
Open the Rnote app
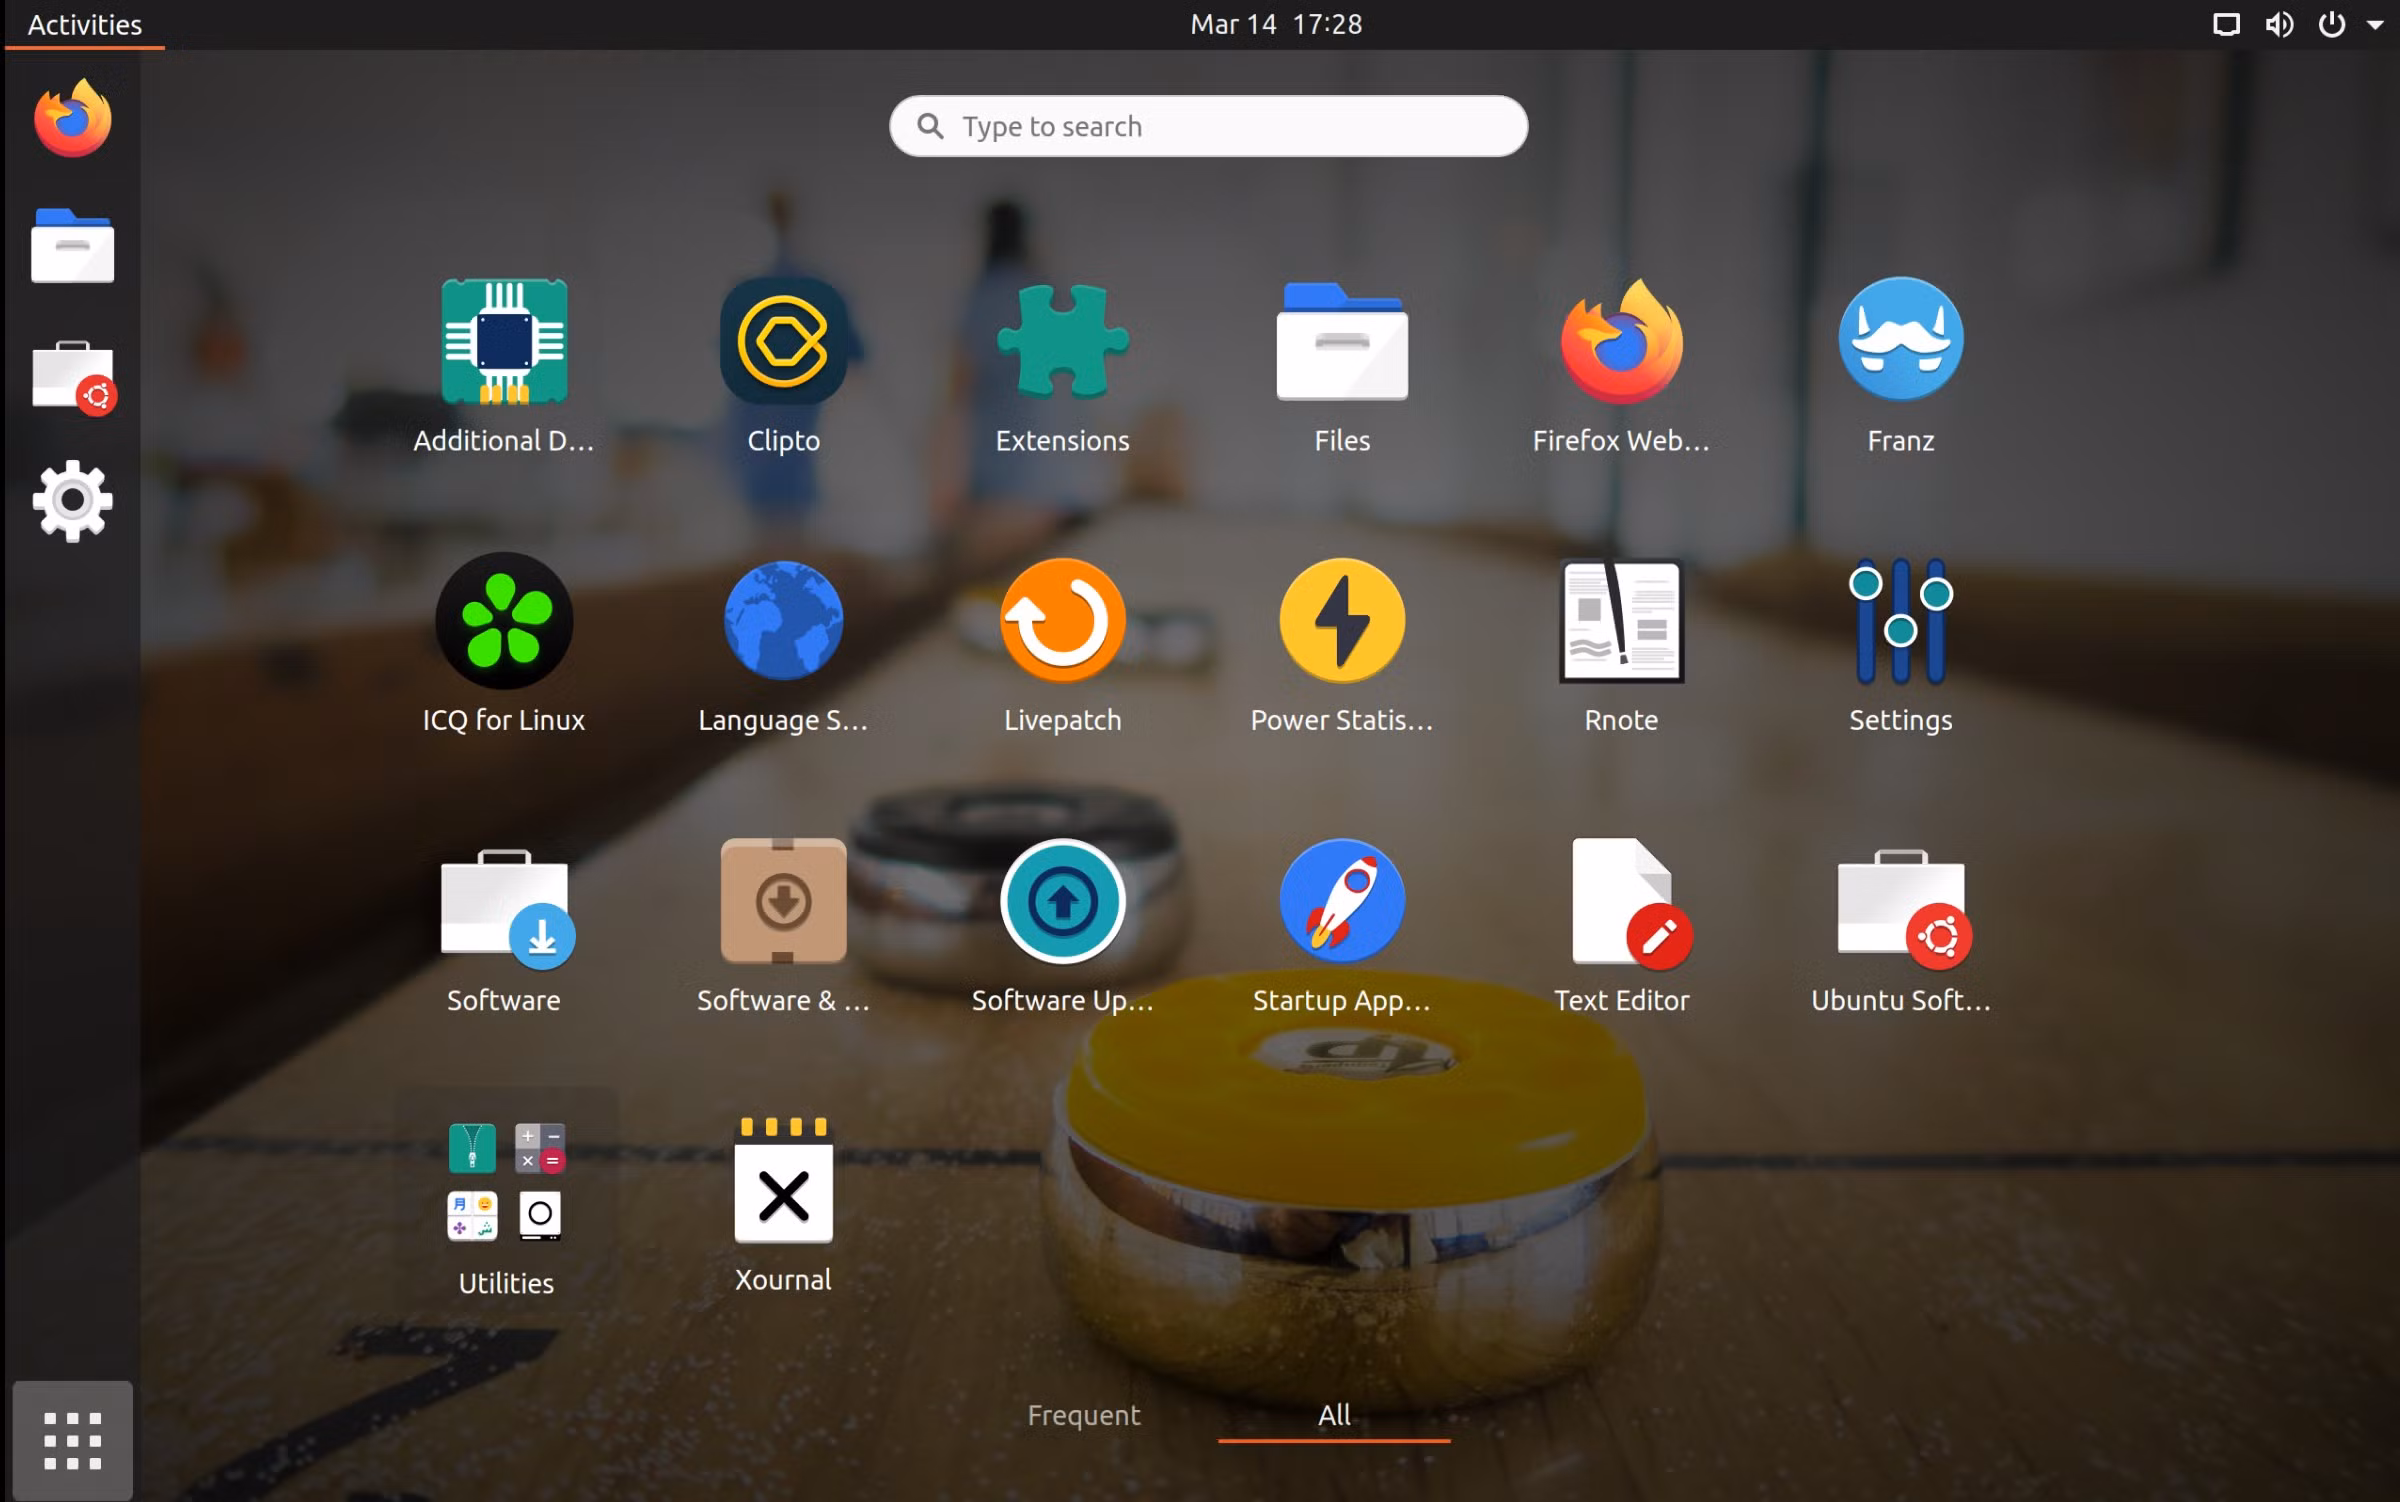coord(1621,621)
